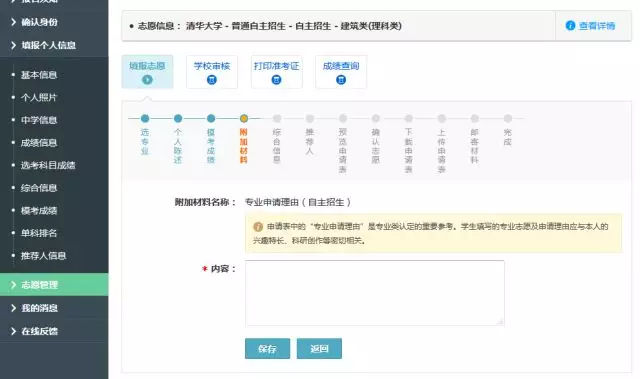Open 基本信息 in the sidebar
This screenshot has height=379, width=640.
tap(39, 75)
